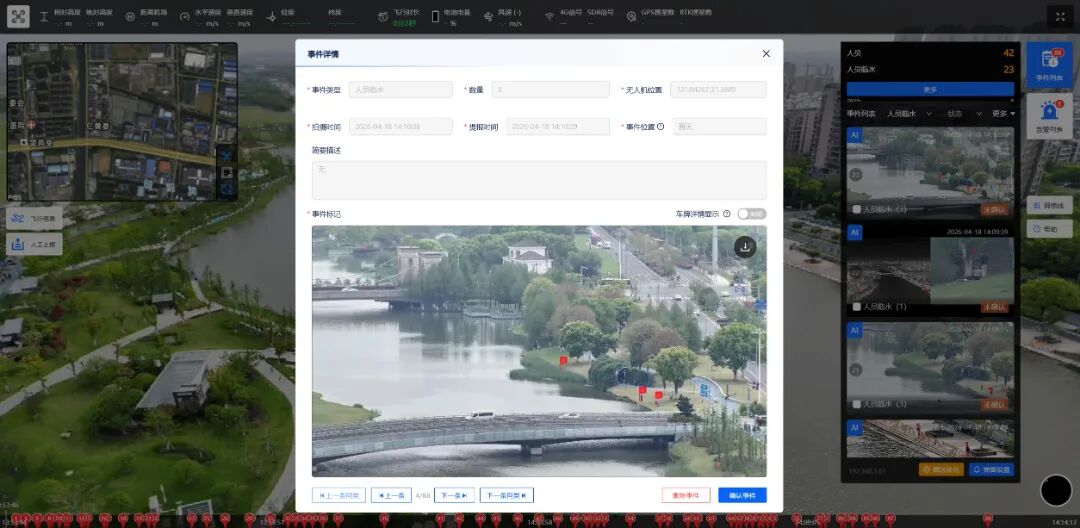Open the 状态 status filter dropdown
Image resolution: width=1080 pixels, height=528 pixels.
(x=960, y=114)
